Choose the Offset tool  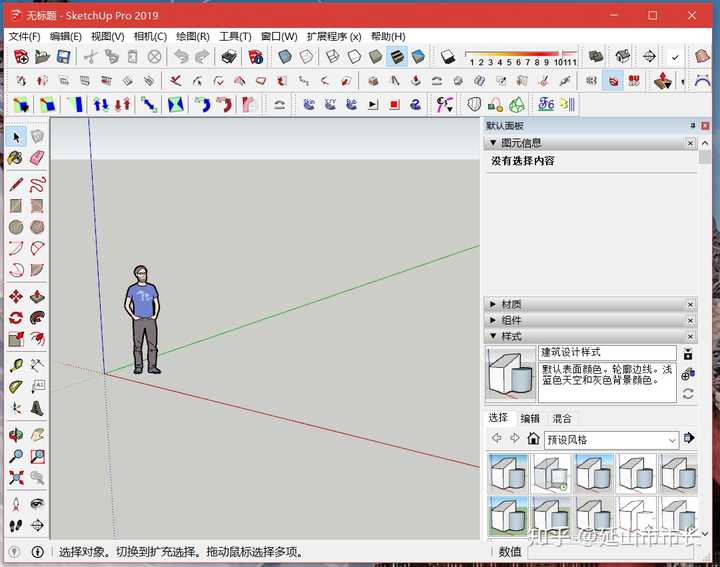tap(37, 339)
